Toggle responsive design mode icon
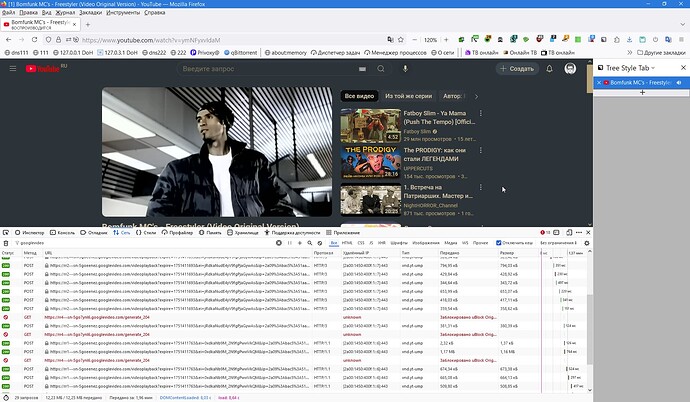Image resolution: width=690 pixels, height=402 pixels. coord(569,232)
